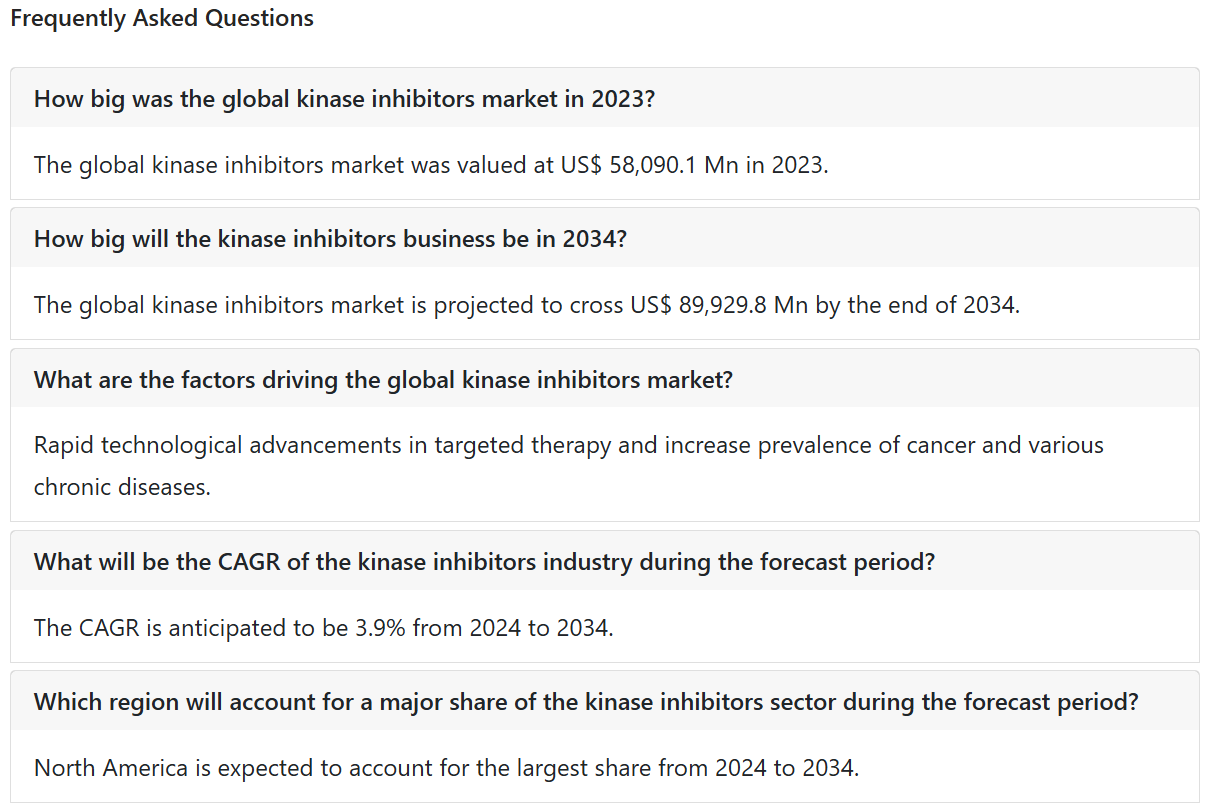Click the US$ 58,090.1 Mn answer text
The width and height of the screenshot is (1209, 807).
[431, 164]
